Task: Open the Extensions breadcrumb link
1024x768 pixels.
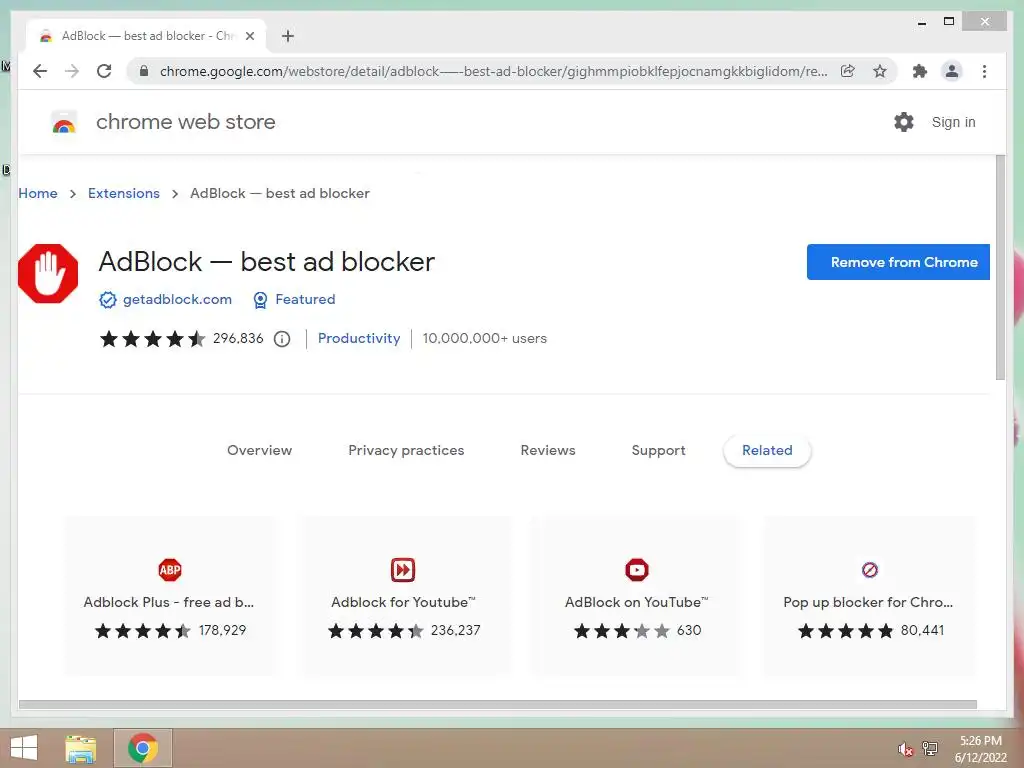Action: [x=124, y=193]
